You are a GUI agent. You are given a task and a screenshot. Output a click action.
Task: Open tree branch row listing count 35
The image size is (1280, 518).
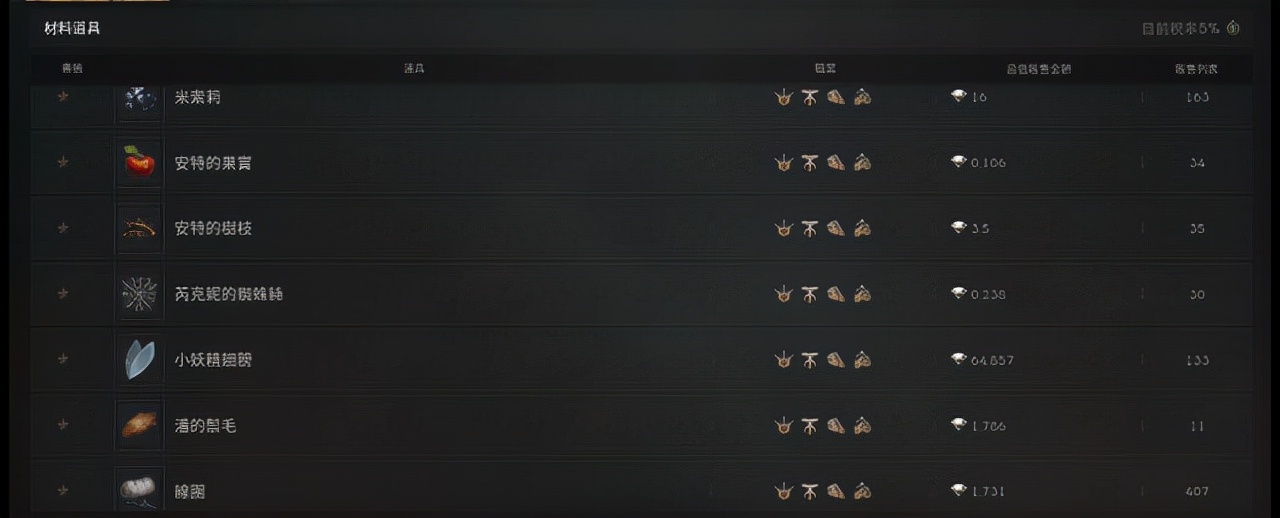pyautogui.click(x=1197, y=228)
